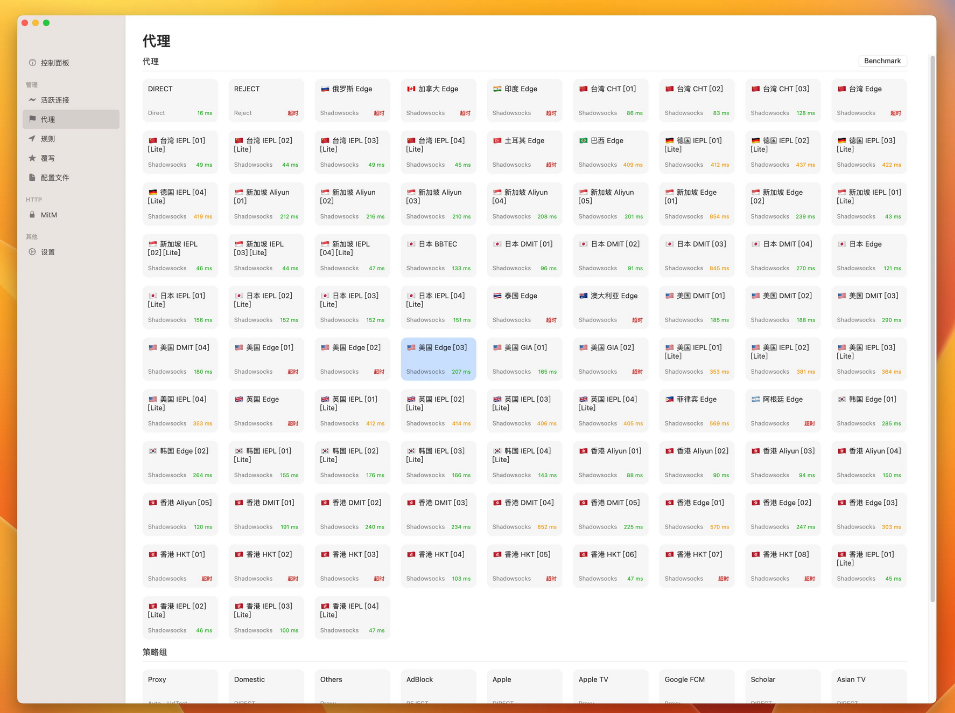Click the document icon for 配置文件
This screenshot has width=955, height=713.
[x=32, y=178]
